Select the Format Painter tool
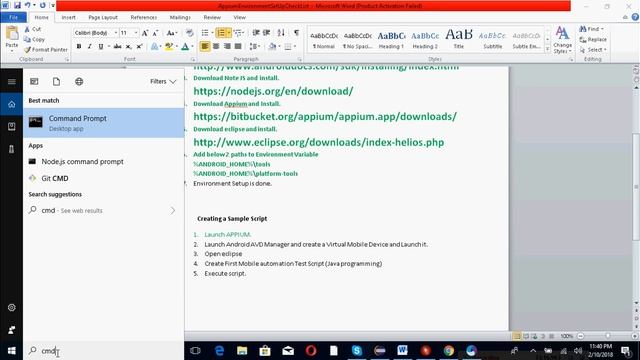 pos(46,49)
